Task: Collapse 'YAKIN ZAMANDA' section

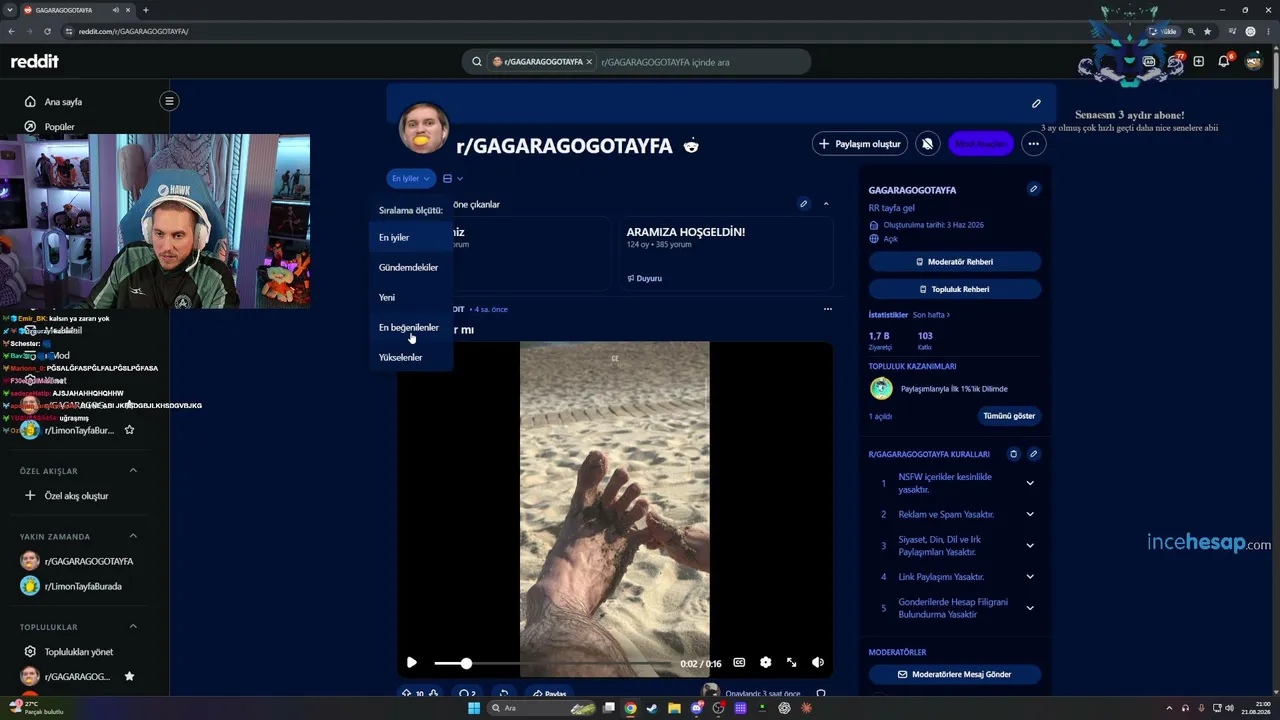Action: [133, 536]
